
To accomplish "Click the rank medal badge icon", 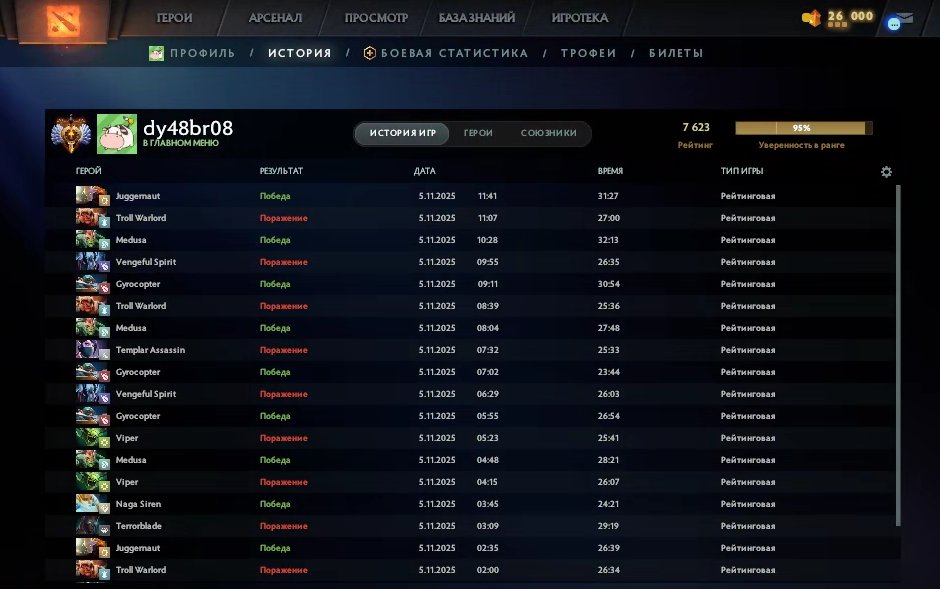I will click(69, 134).
